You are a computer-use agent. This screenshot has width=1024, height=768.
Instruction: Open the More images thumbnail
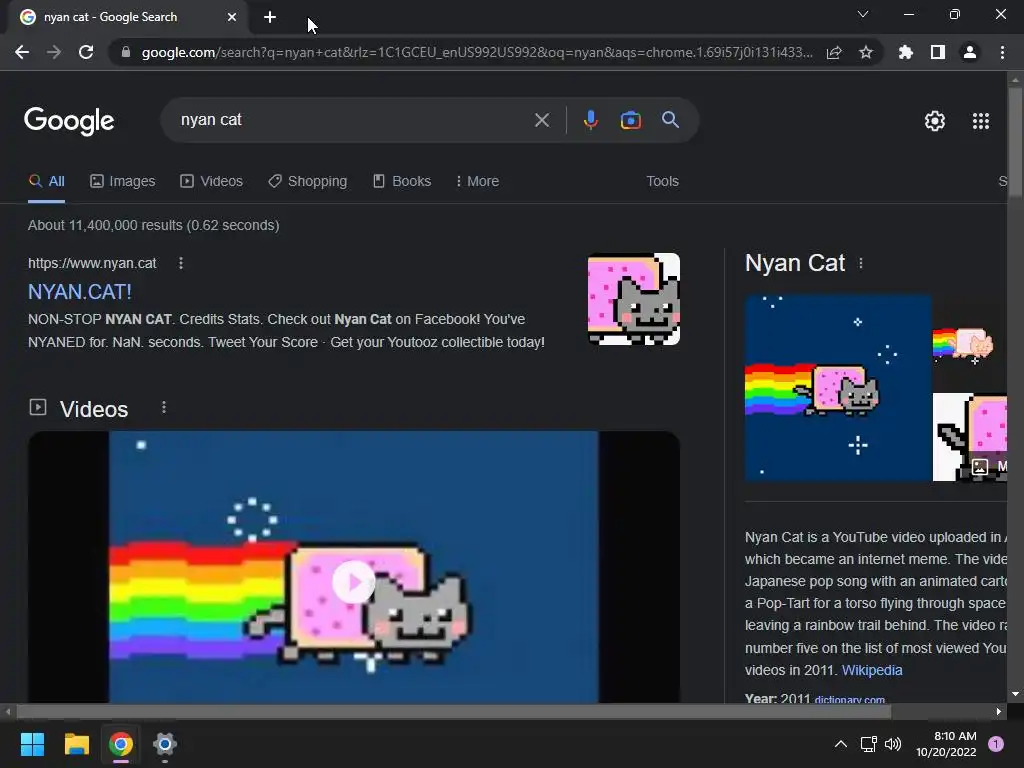tap(970, 437)
